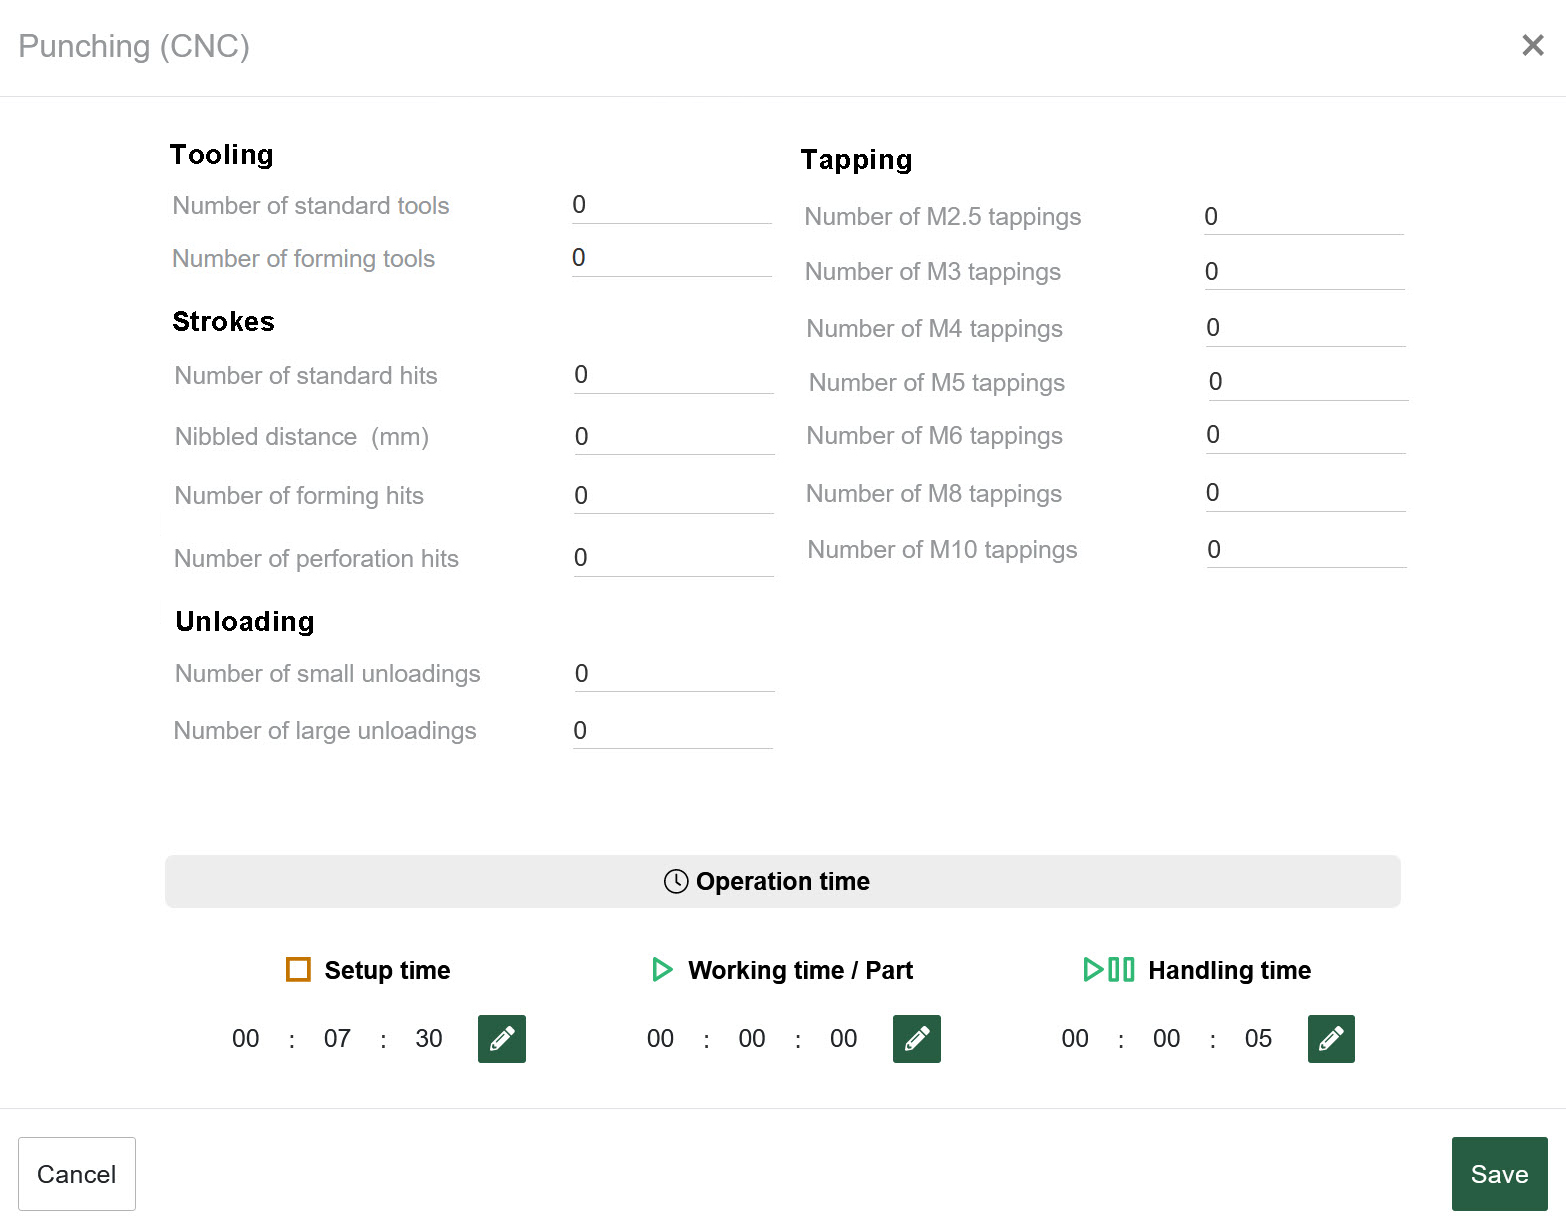The image size is (1566, 1229).
Task: Edit the Number of M10 tappings field
Action: [x=1306, y=550]
